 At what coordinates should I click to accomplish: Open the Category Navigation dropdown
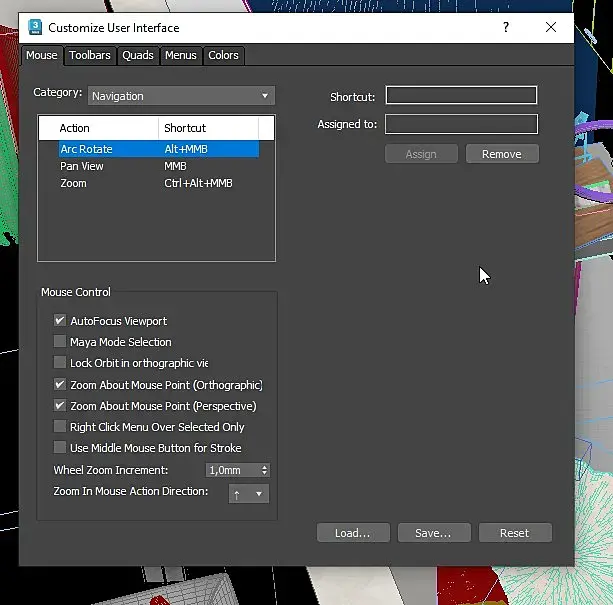click(181, 96)
